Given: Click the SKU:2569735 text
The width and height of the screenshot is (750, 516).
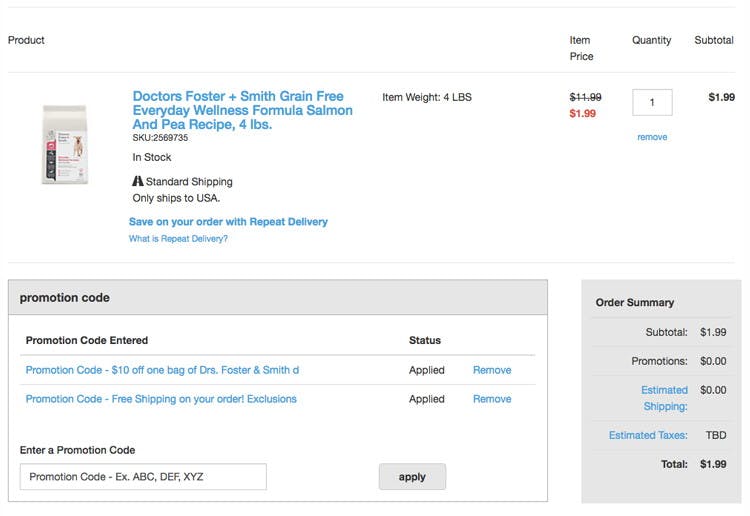Looking at the screenshot, I should click(160, 138).
